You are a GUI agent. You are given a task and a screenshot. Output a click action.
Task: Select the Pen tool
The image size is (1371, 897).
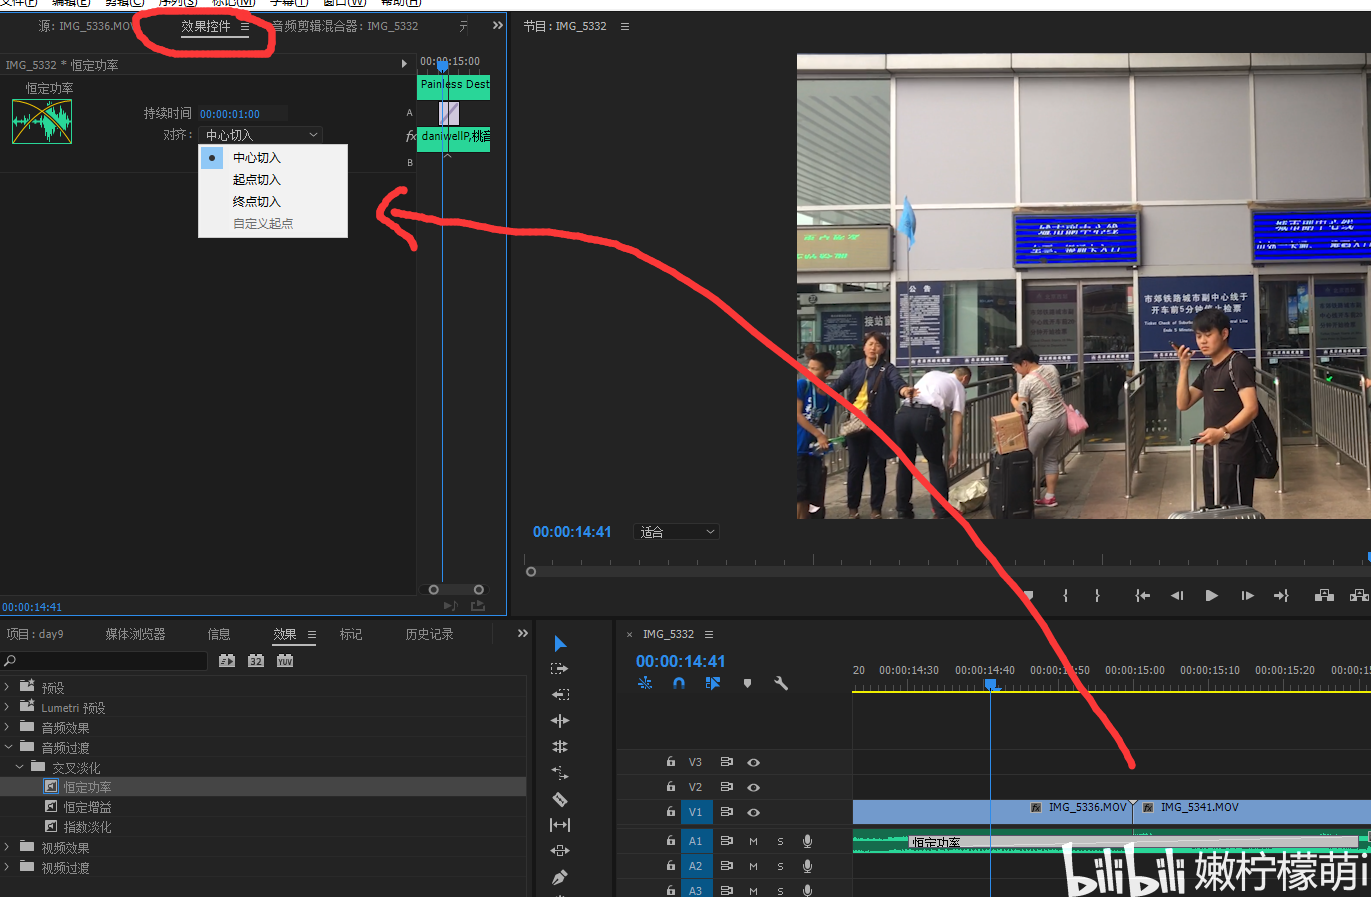(x=560, y=877)
